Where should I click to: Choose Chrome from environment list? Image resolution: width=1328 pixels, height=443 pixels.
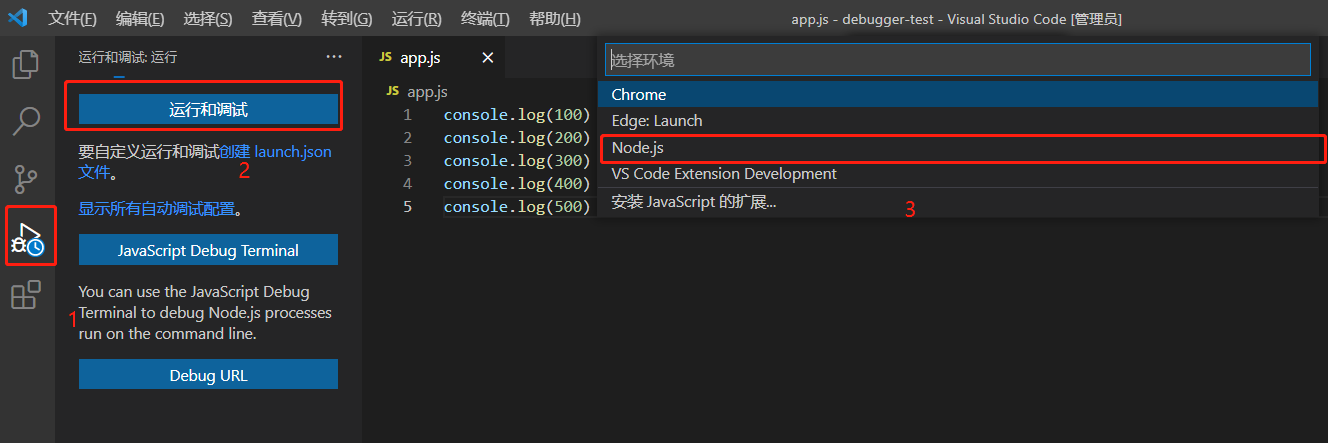click(957, 94)
